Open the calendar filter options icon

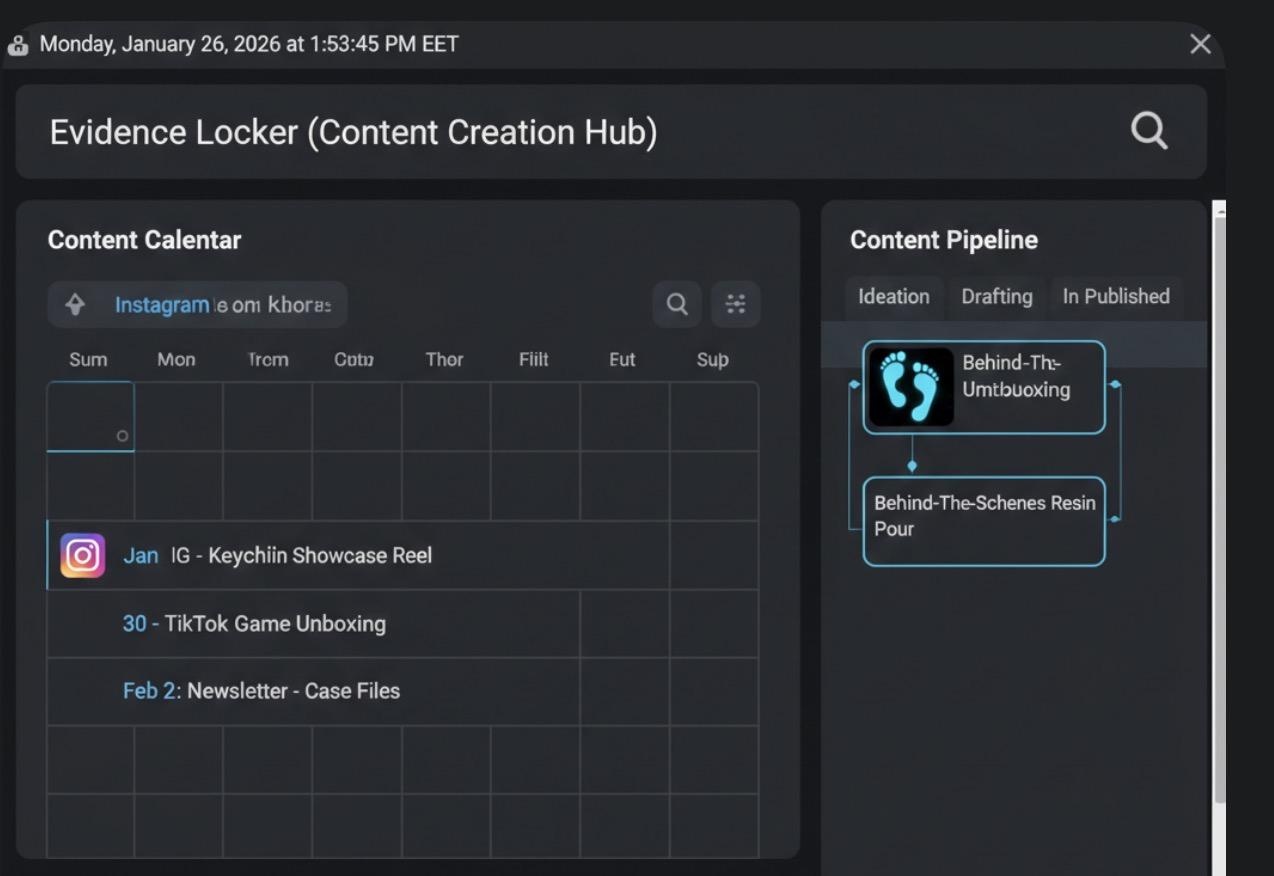click(x=736, y=304)
